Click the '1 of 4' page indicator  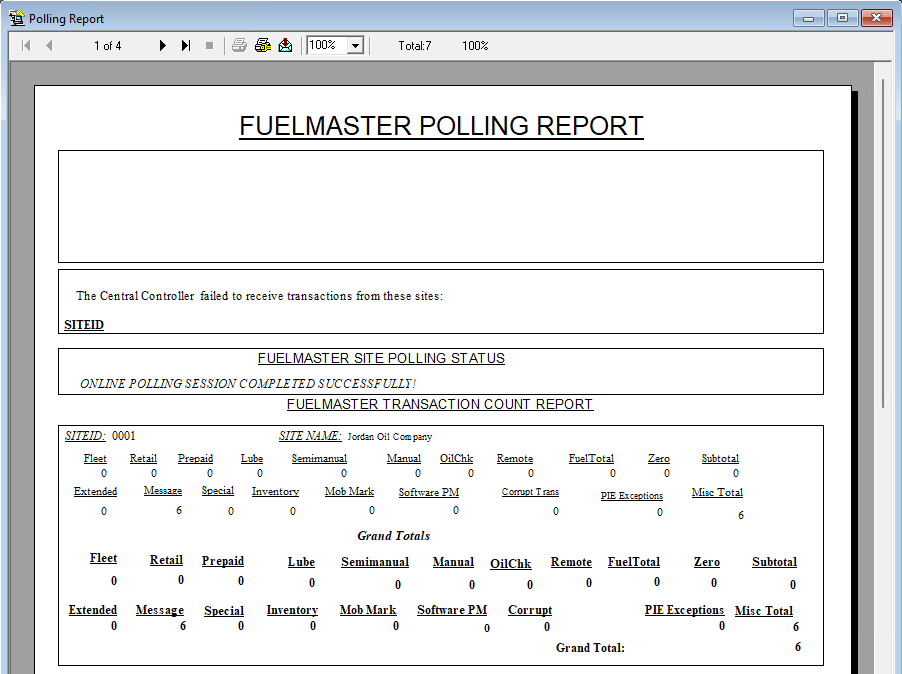108,45
